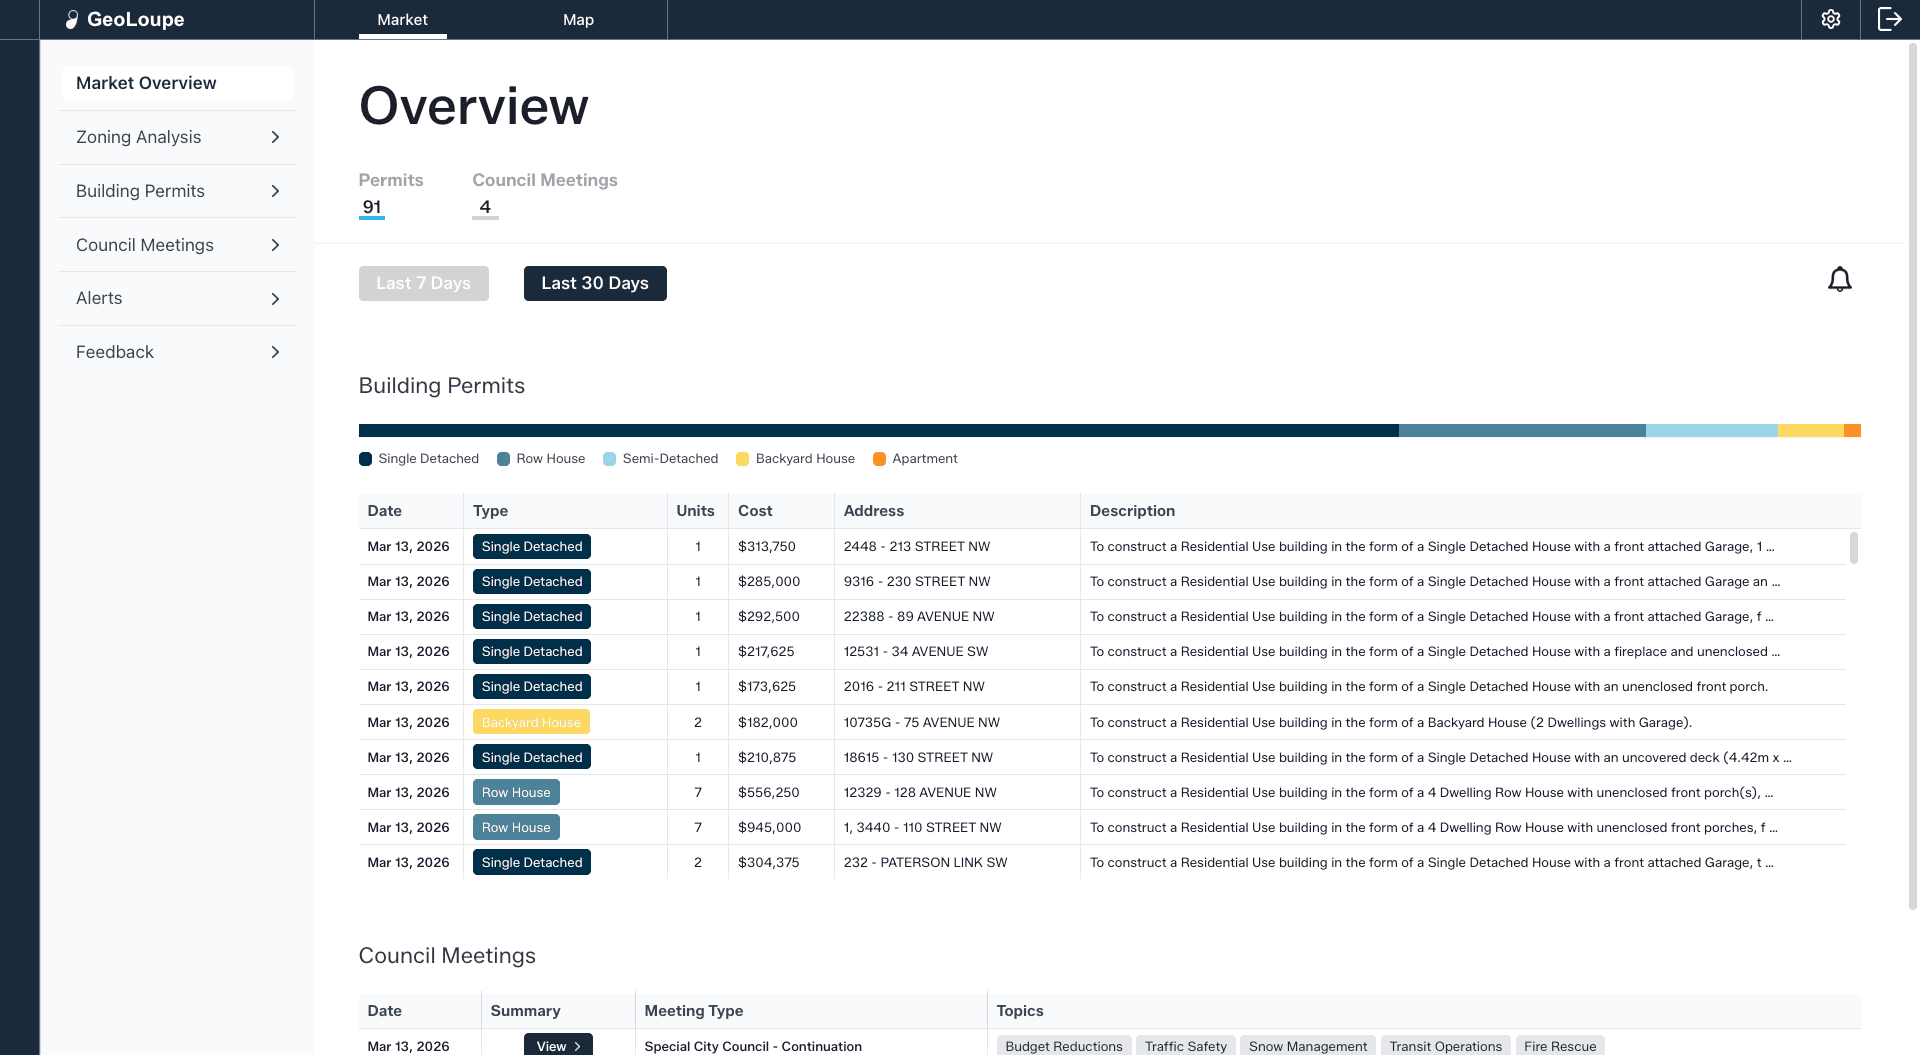Select the Market tab
The width and height of the screenshot is (1920, 1055).
click(402, 19)
